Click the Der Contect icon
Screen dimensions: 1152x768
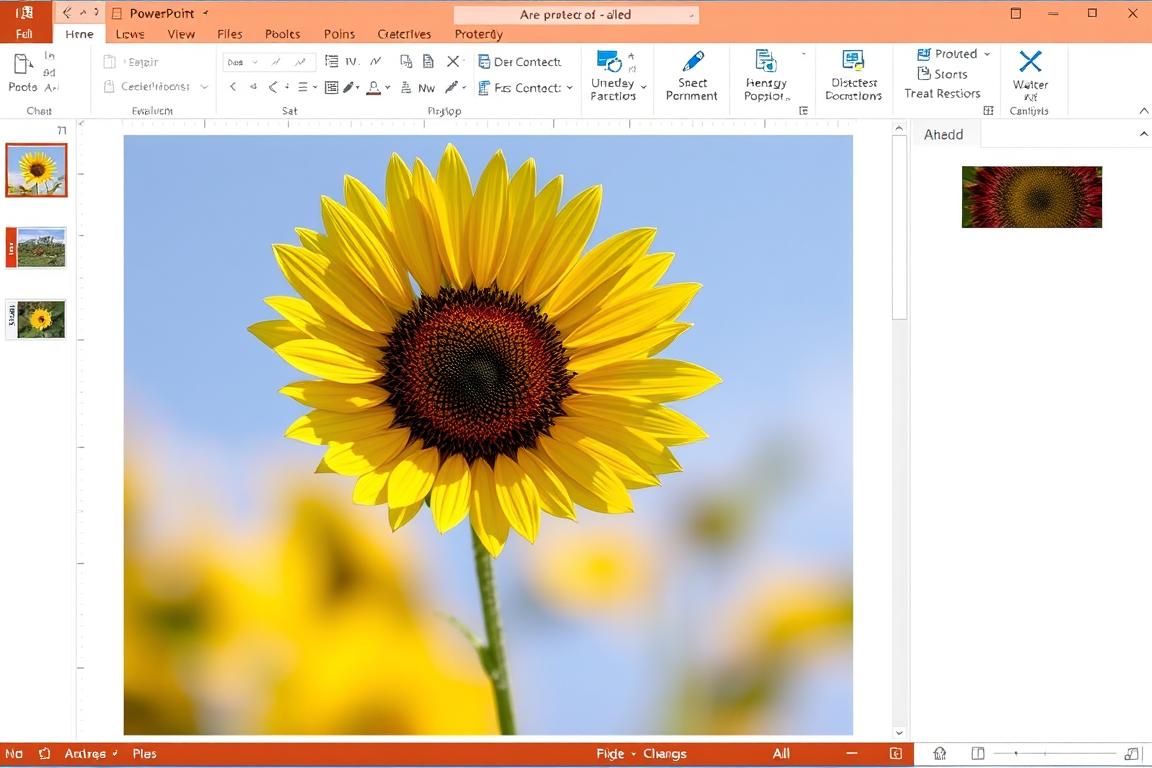click(x=484, y=62)
